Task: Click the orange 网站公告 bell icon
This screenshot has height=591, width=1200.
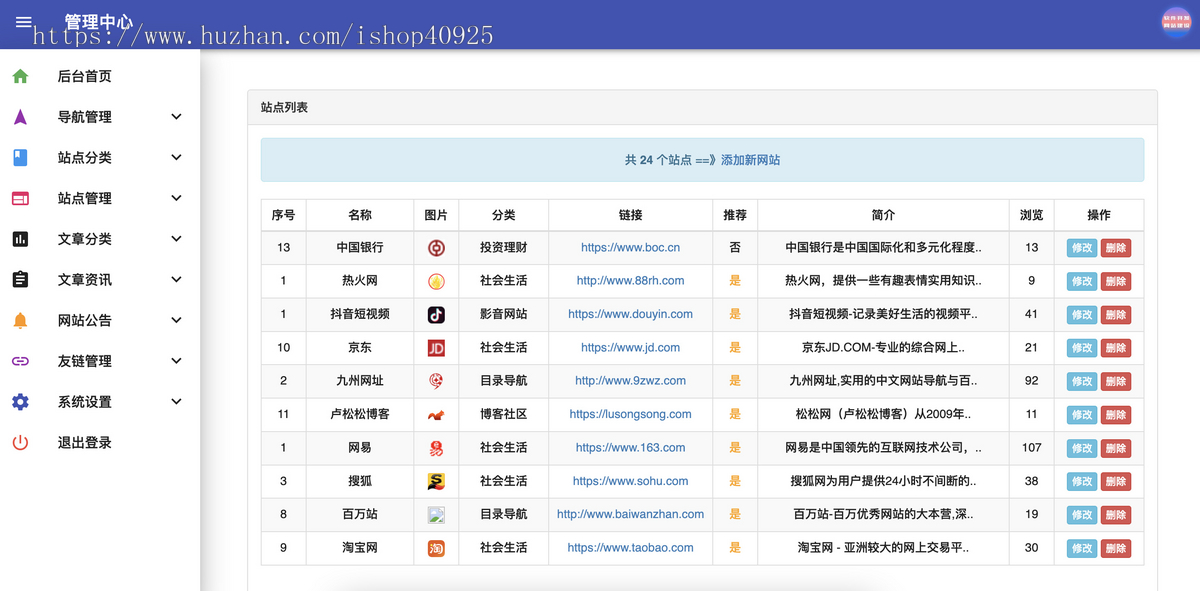Action: tap(20, 320)
